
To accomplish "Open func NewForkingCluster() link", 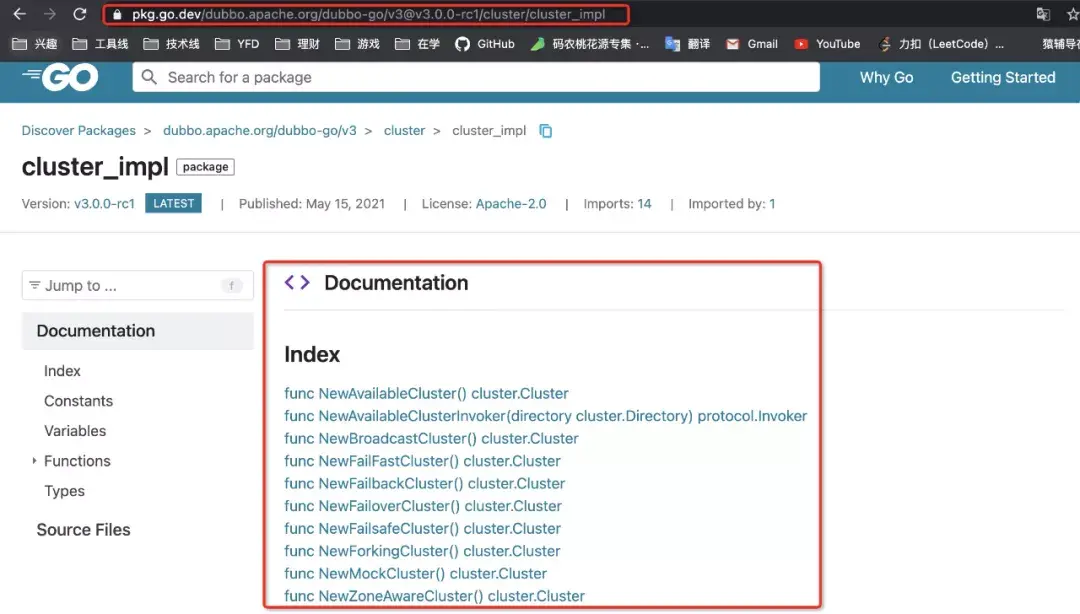I will [x=422, y=551].
